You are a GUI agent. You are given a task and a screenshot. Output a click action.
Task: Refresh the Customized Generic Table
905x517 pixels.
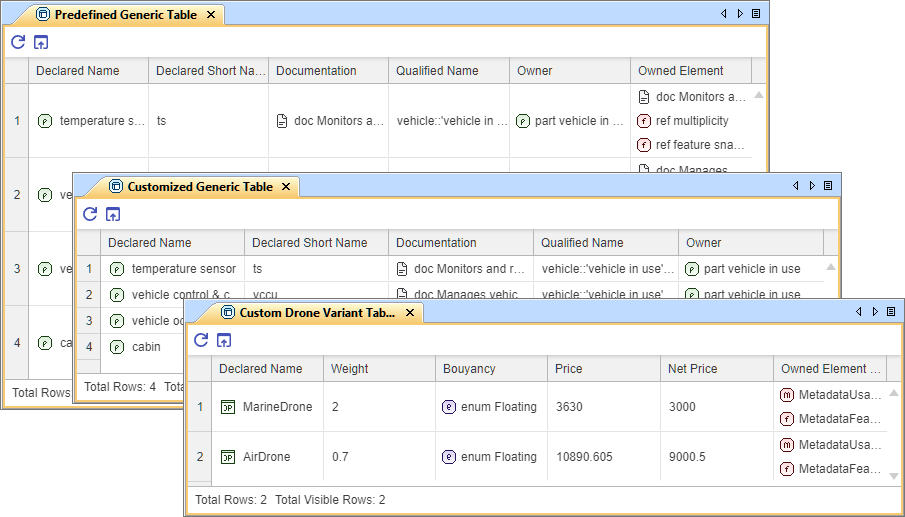click(90, 214)
